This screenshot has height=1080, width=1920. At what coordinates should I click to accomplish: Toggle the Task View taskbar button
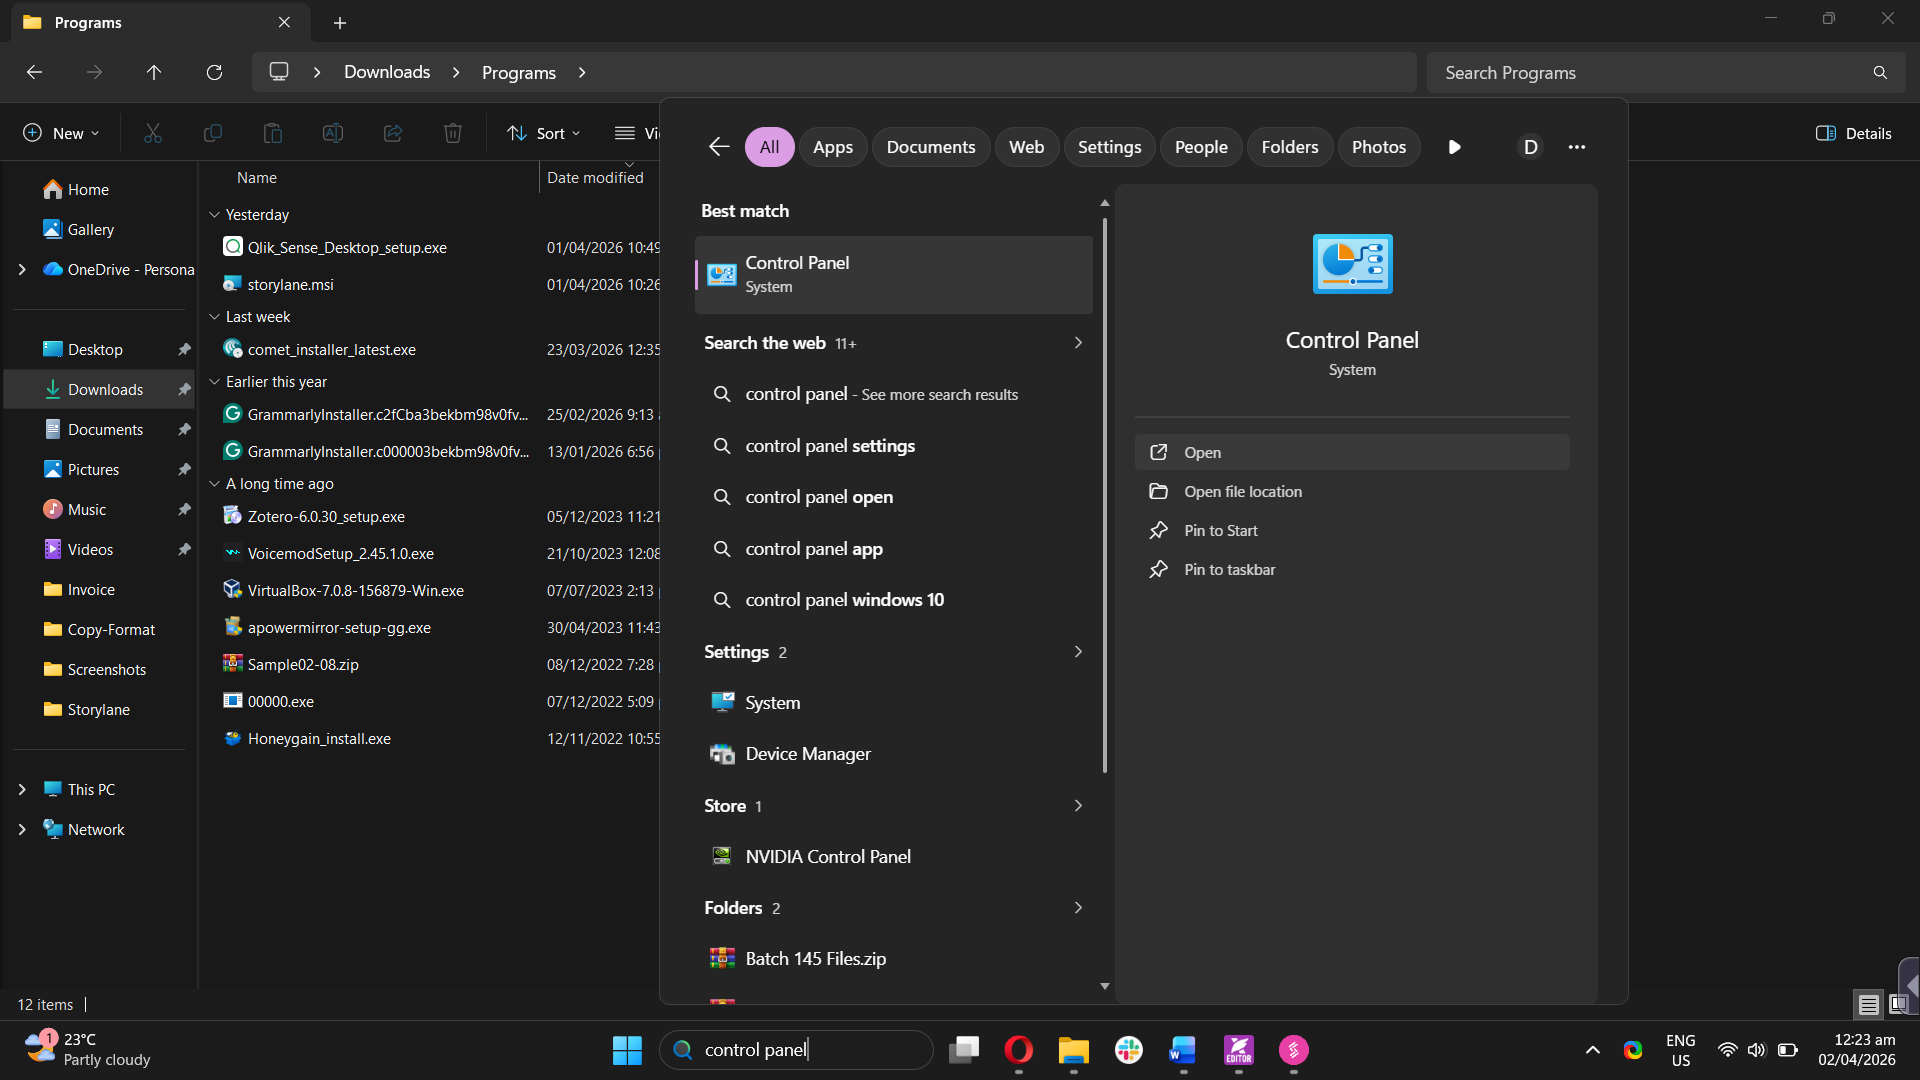tap(964, 1050)
